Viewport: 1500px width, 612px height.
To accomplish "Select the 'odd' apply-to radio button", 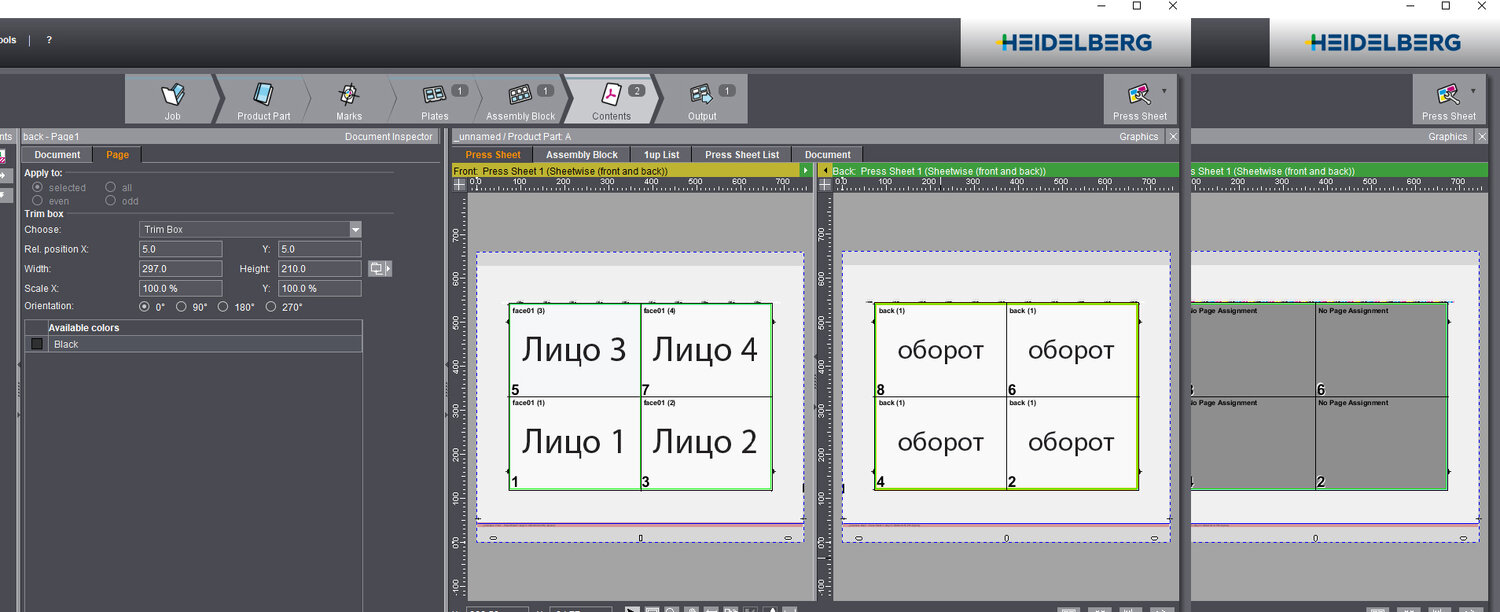I will pos(111,201).
